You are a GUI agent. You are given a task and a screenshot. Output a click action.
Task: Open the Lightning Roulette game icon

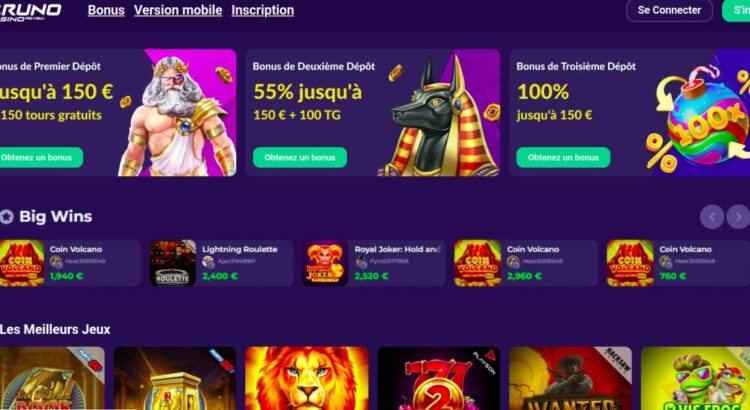(173, 263)
